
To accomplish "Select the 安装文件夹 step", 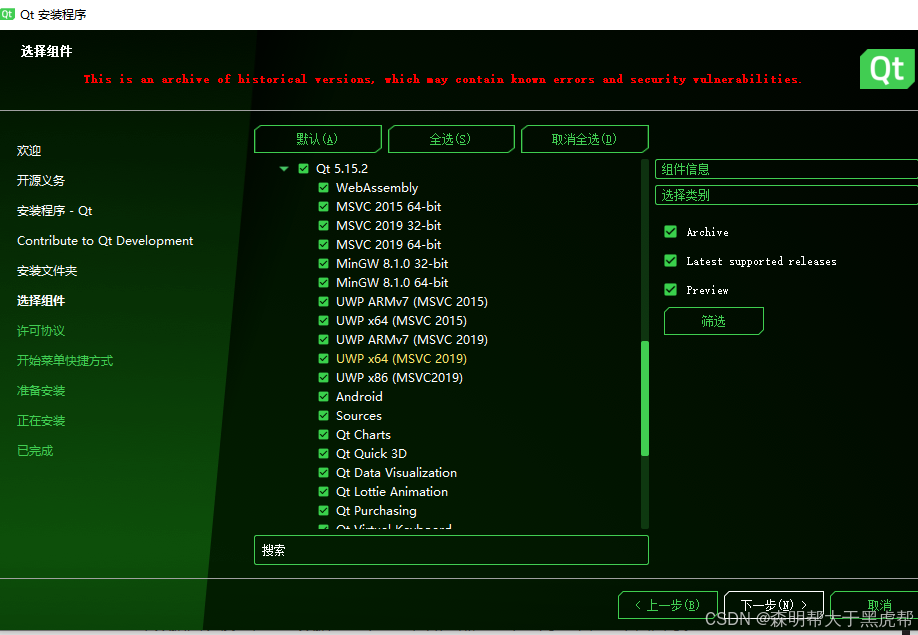I will [47, 270].
